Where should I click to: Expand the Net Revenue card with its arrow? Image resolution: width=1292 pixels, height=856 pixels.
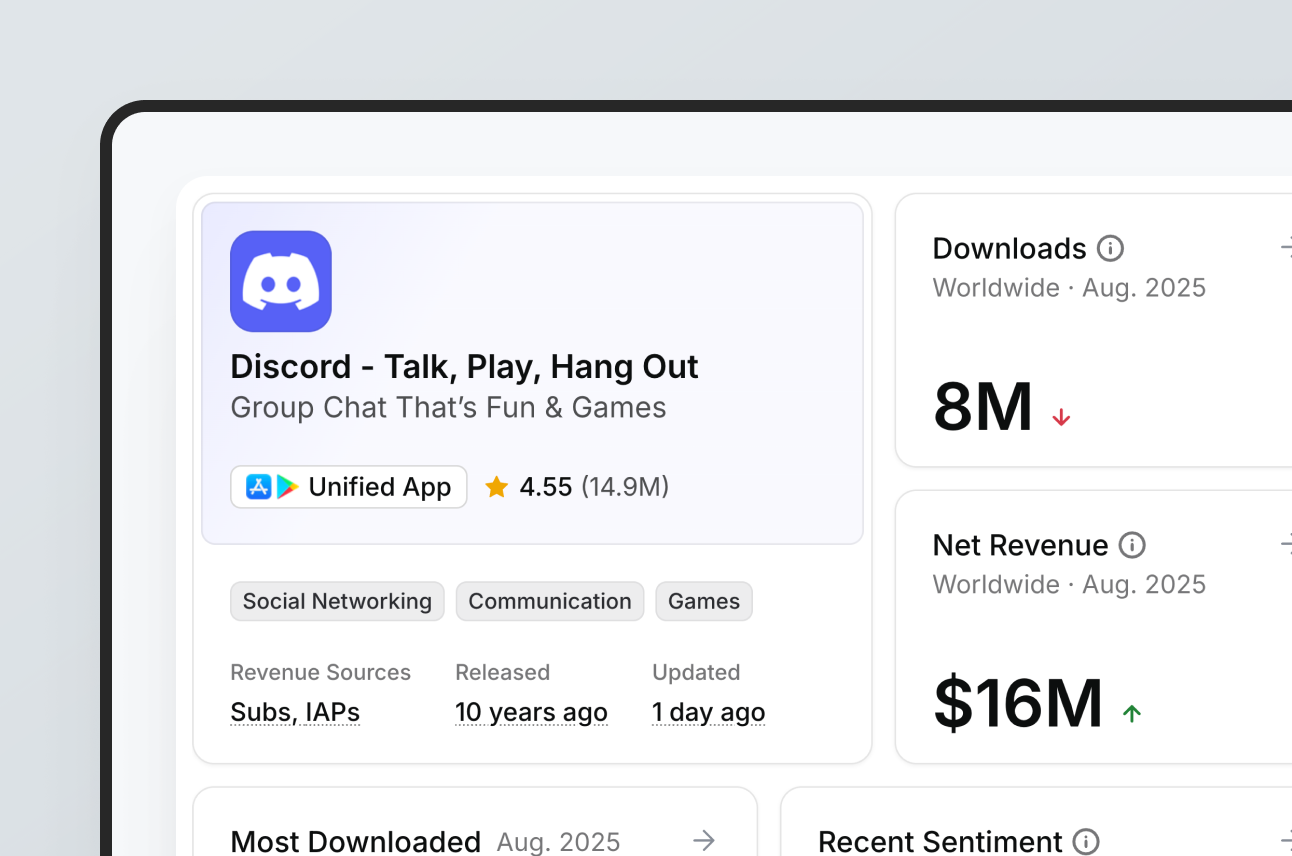pos(1286,545)
